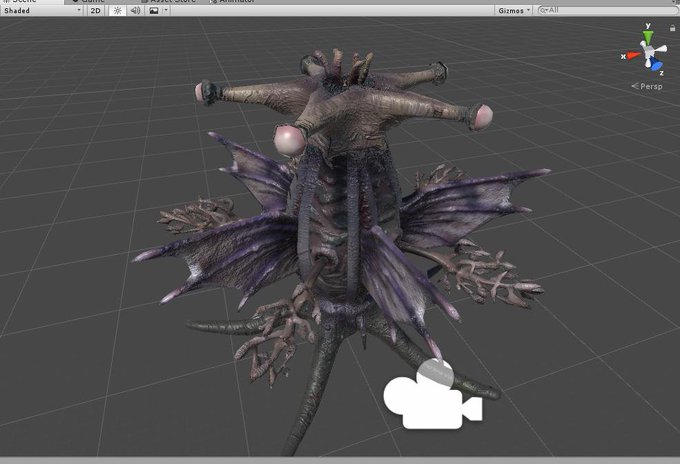Switch projection via Persp label

pos(647,86)
